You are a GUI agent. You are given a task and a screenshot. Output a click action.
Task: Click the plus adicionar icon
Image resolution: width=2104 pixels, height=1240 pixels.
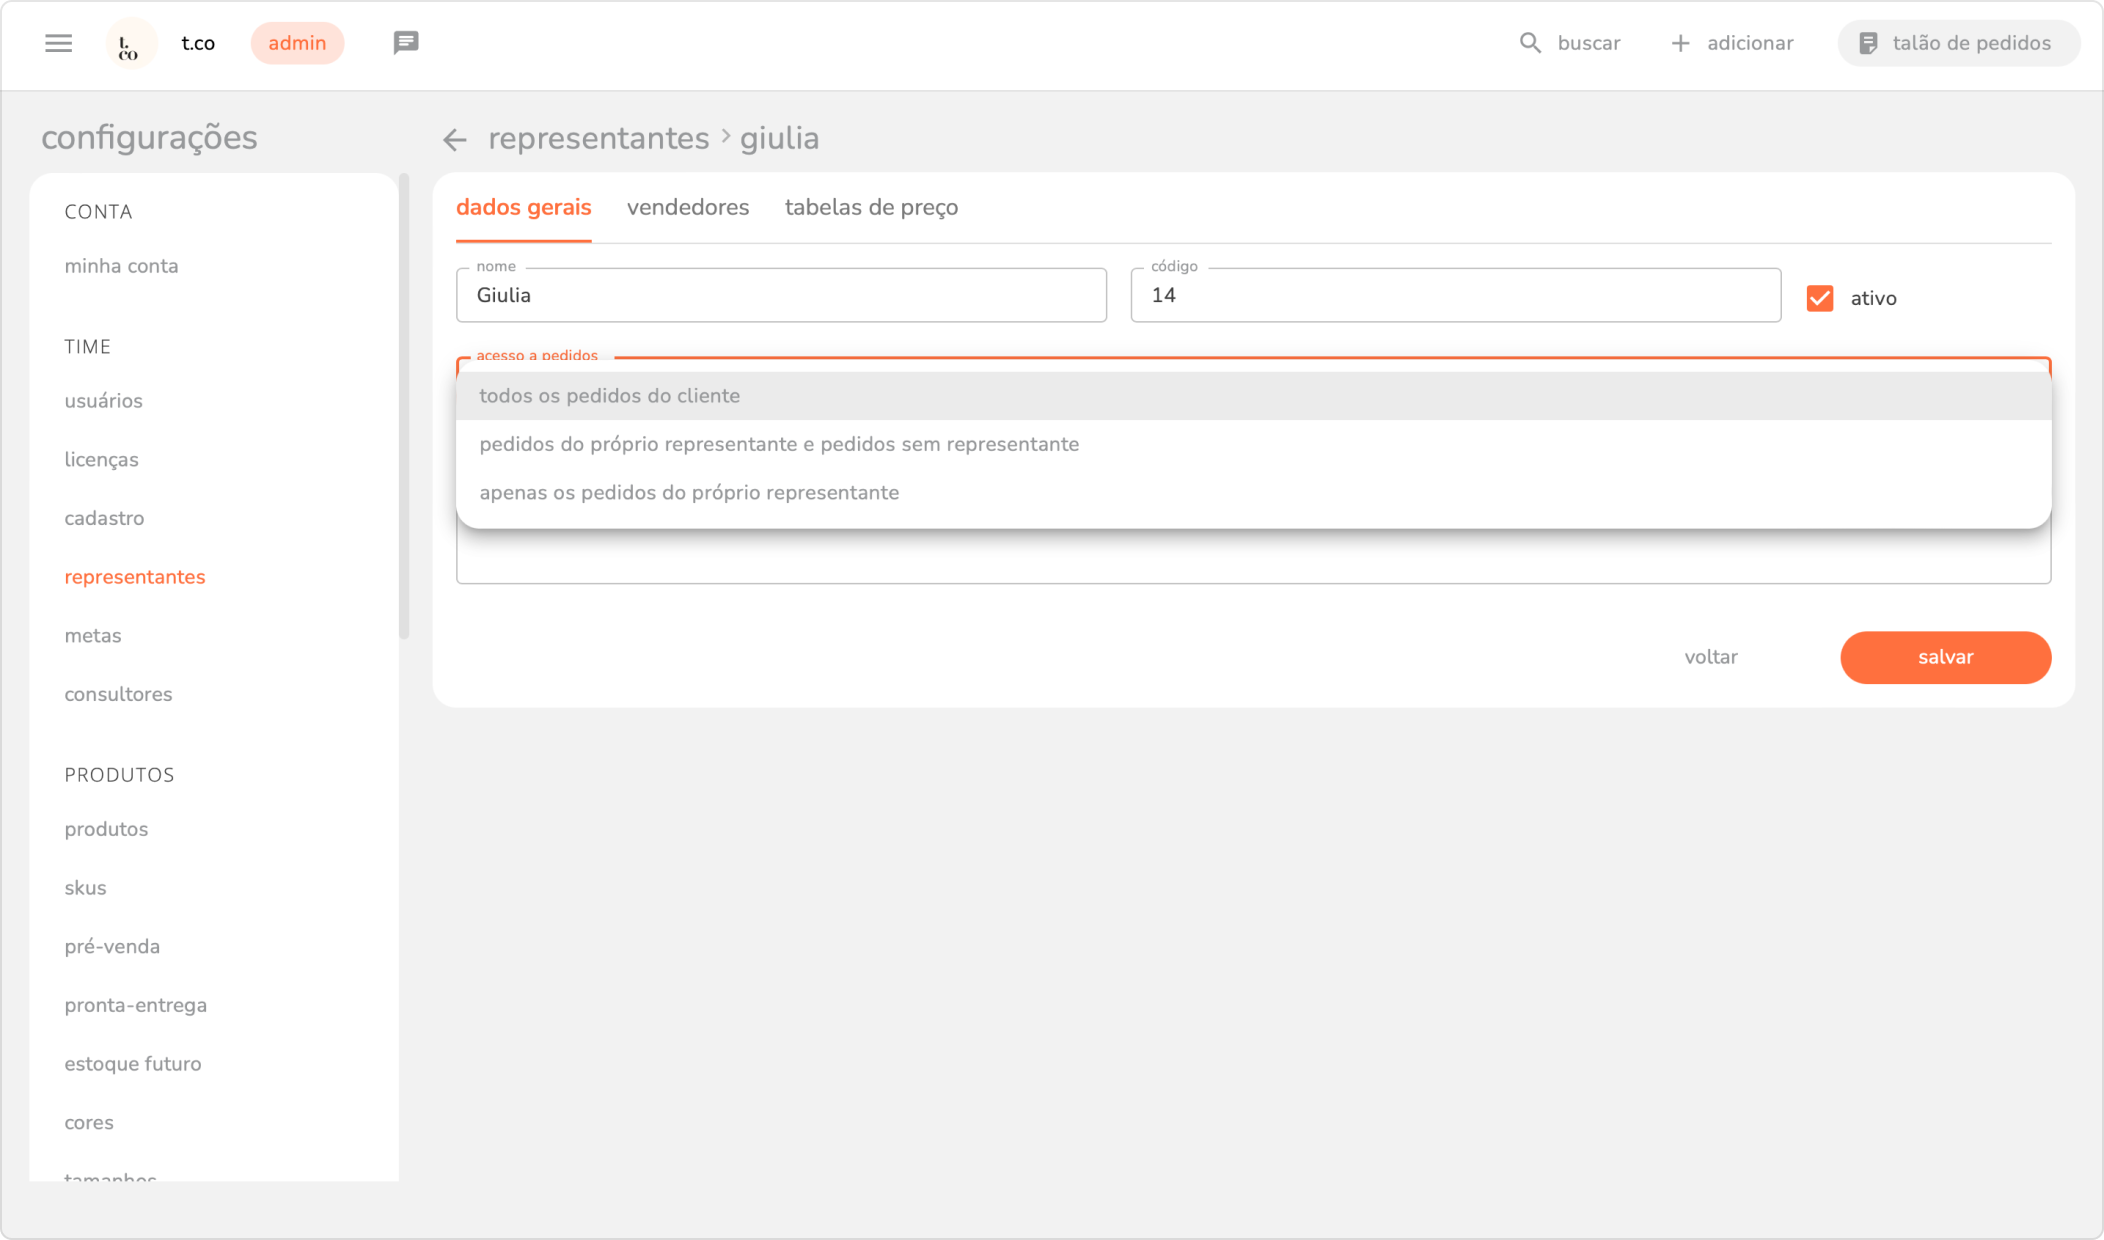(1681, 43)
